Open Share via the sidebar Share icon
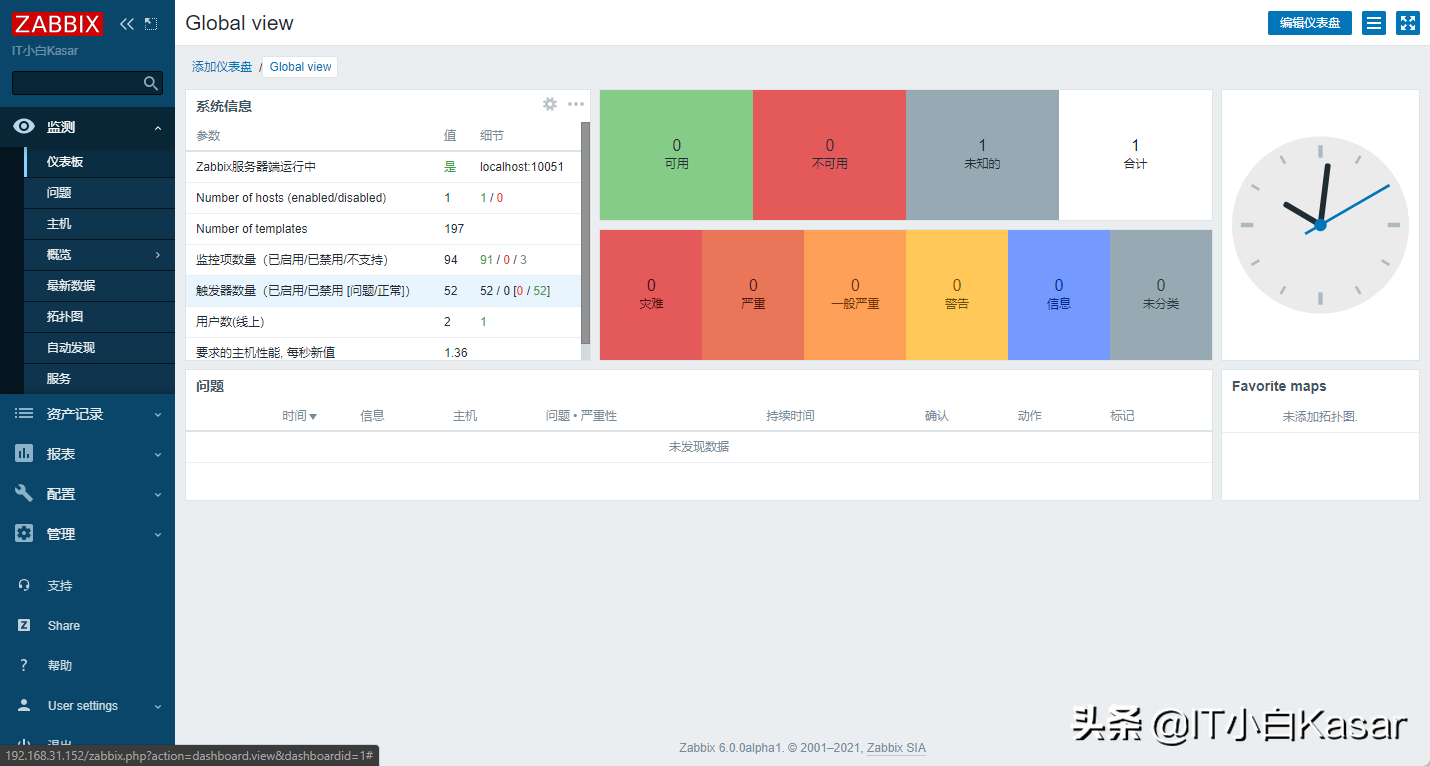1430x766 pixels. coord(22,624)
